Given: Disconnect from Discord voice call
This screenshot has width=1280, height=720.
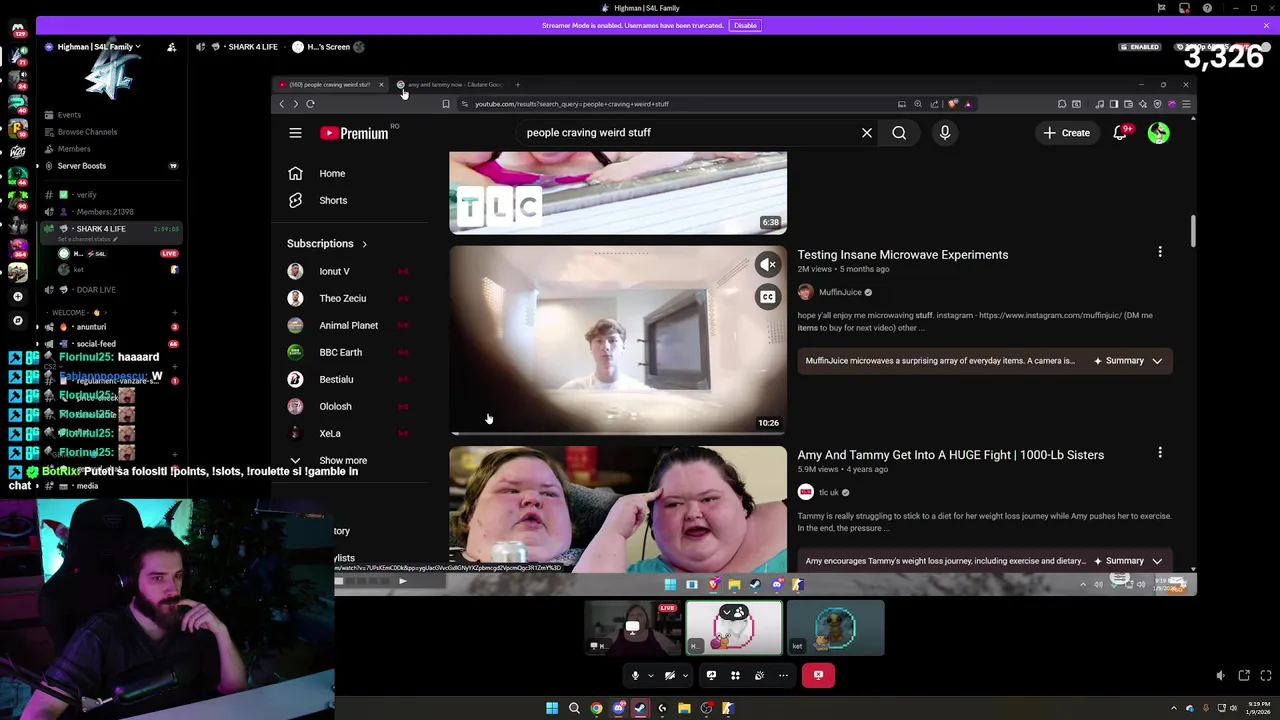Looking at the screenshot, I should click(818, 676).
